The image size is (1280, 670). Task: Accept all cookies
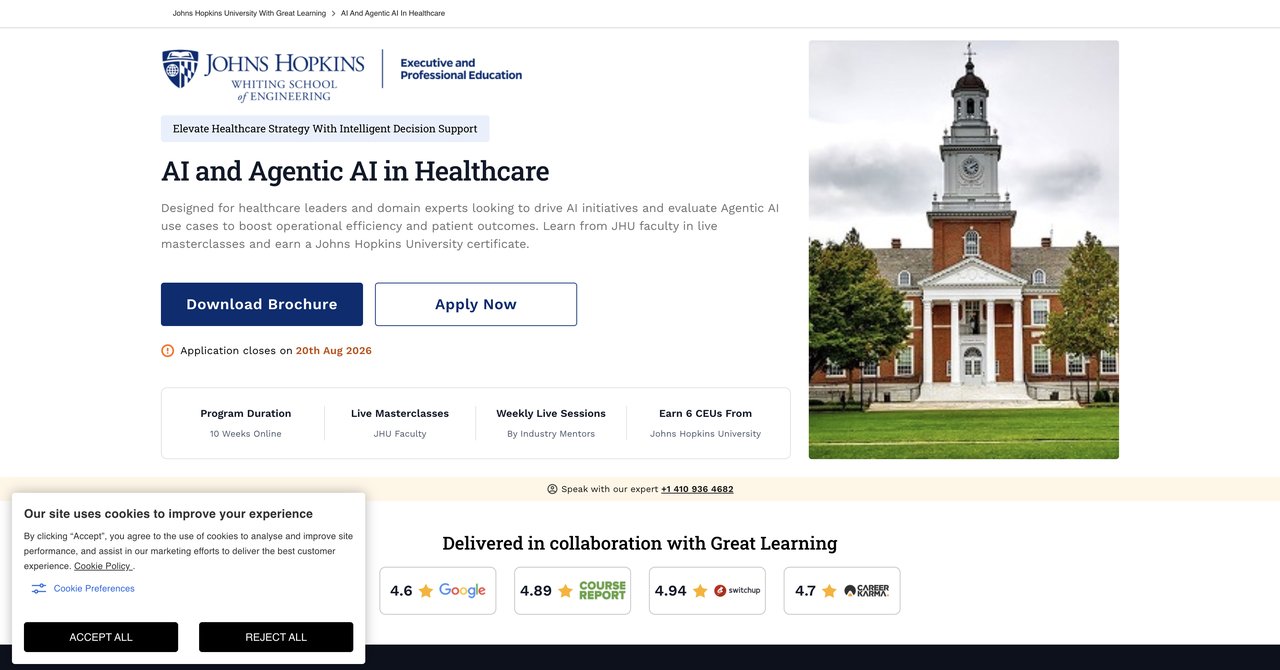[101, 637]
